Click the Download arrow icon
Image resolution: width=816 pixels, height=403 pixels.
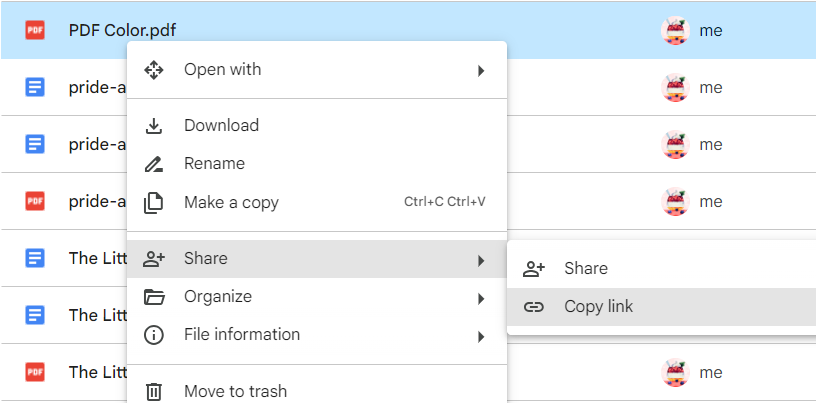click(x=154, y=126)
